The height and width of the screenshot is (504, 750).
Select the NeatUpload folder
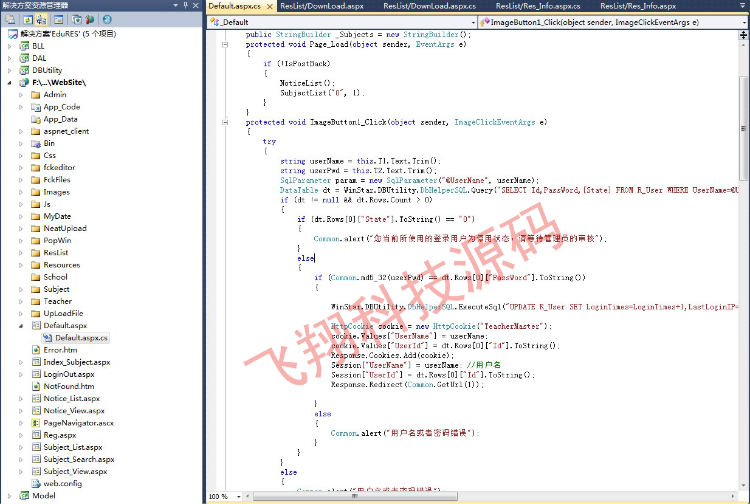click(65, 228)
